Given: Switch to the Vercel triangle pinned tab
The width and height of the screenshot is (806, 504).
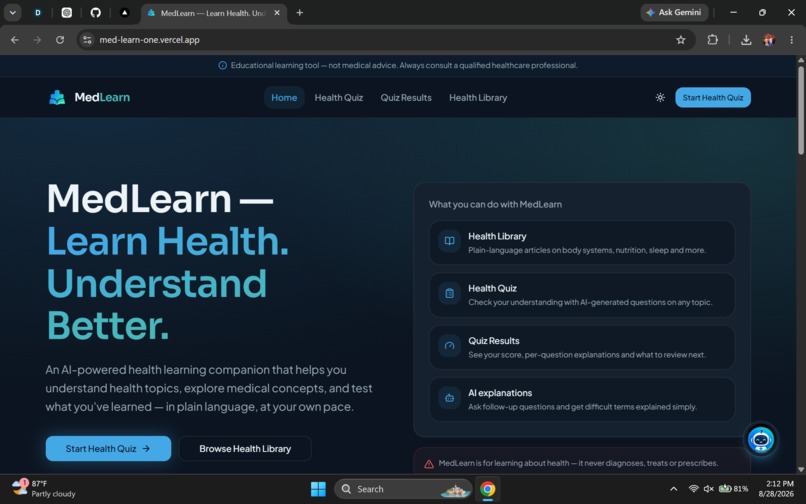Looking at the screenshot, I should [x=124, y=13].
